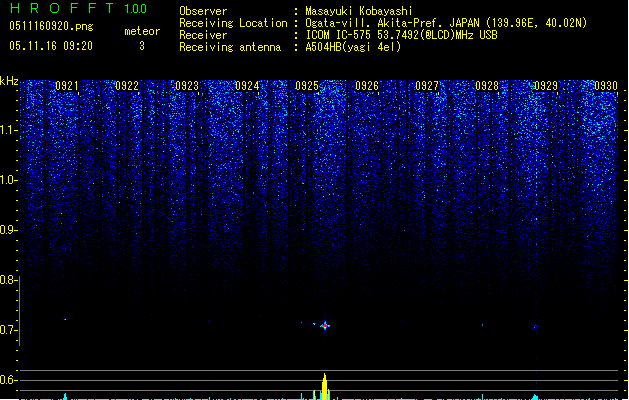Click the Observer field label
Image resolution: width=629 pixels, height=400 pixels.
(x=203, y=11)
